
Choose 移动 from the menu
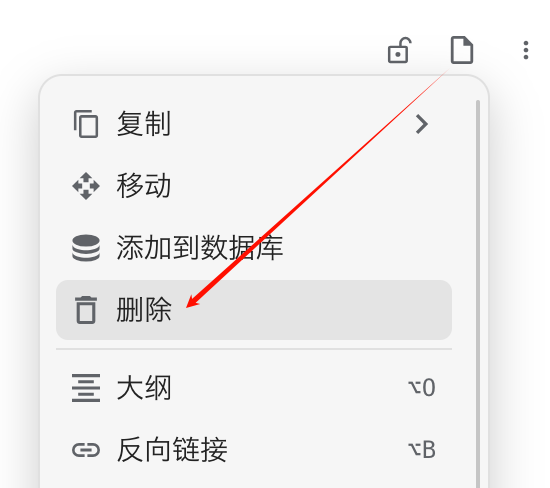254,186
